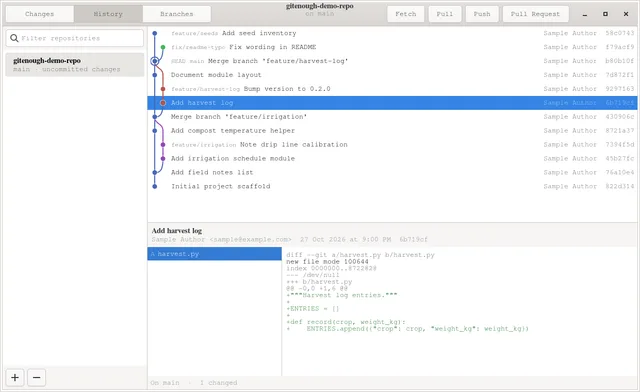Click green graph dot for Fix wording commit
Screen dimensions: 640x392
[x=163, y=47]
